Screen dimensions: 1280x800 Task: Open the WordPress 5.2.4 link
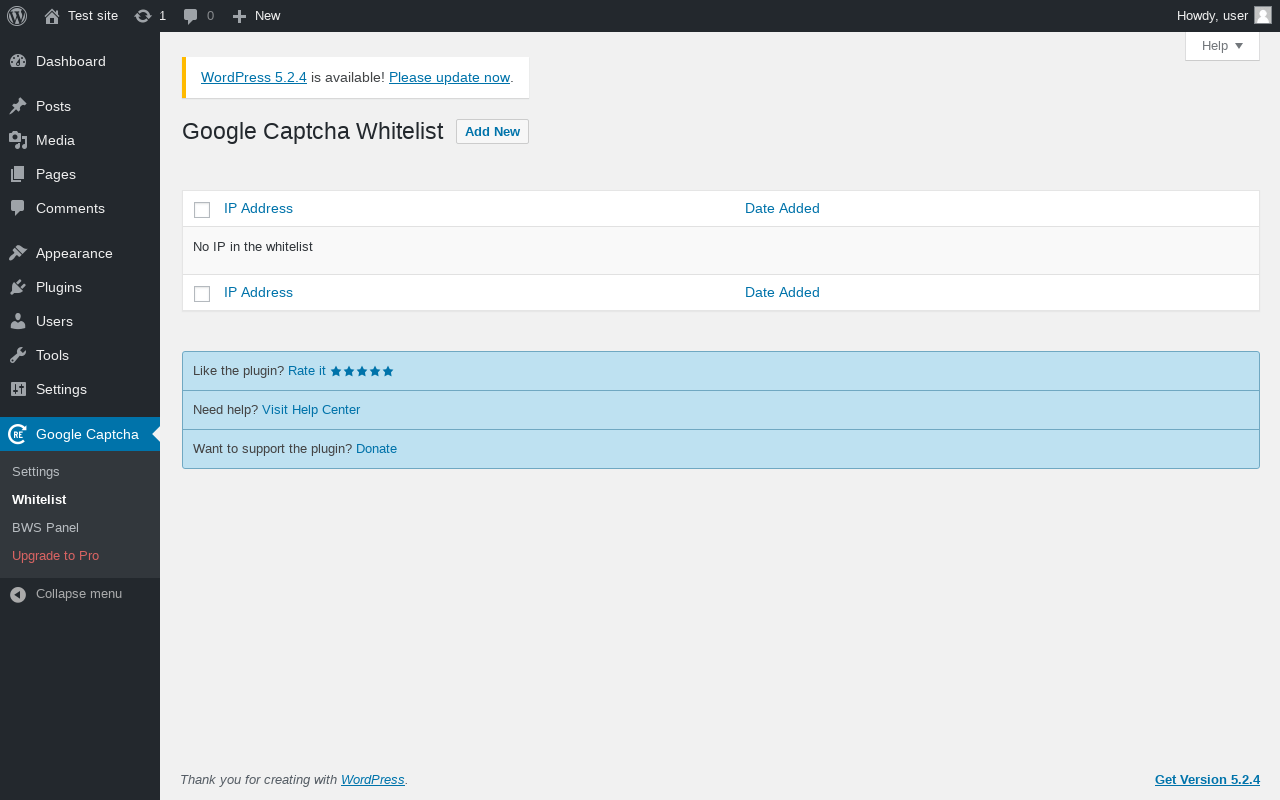click(x=254, y=77)
